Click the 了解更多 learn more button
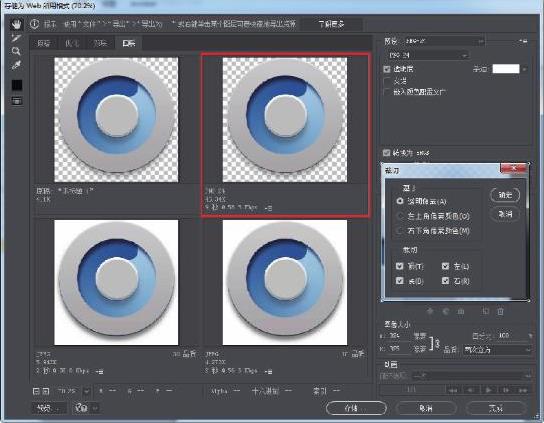The width and height of the screenshot is (544, 423). tap(331, 24)
